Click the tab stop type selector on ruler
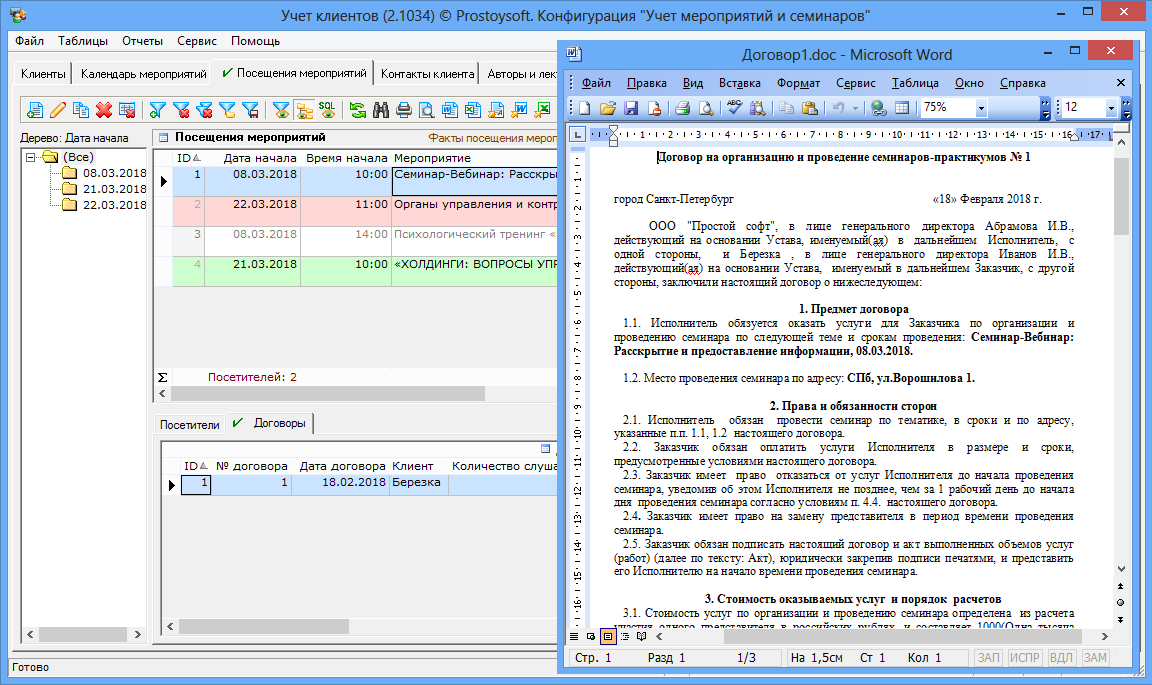Screen dimensions: 1152x685 coord(577,134)
